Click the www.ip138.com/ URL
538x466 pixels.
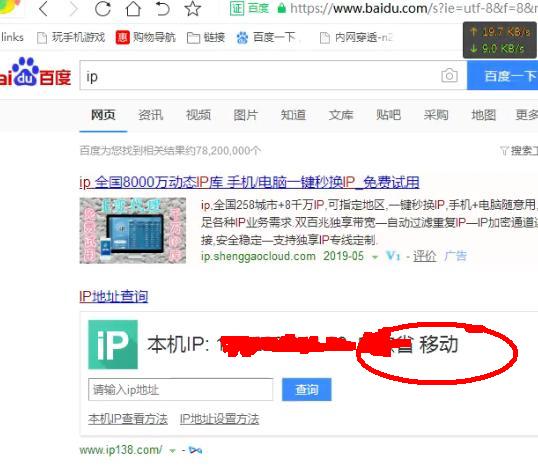[121, 450]
